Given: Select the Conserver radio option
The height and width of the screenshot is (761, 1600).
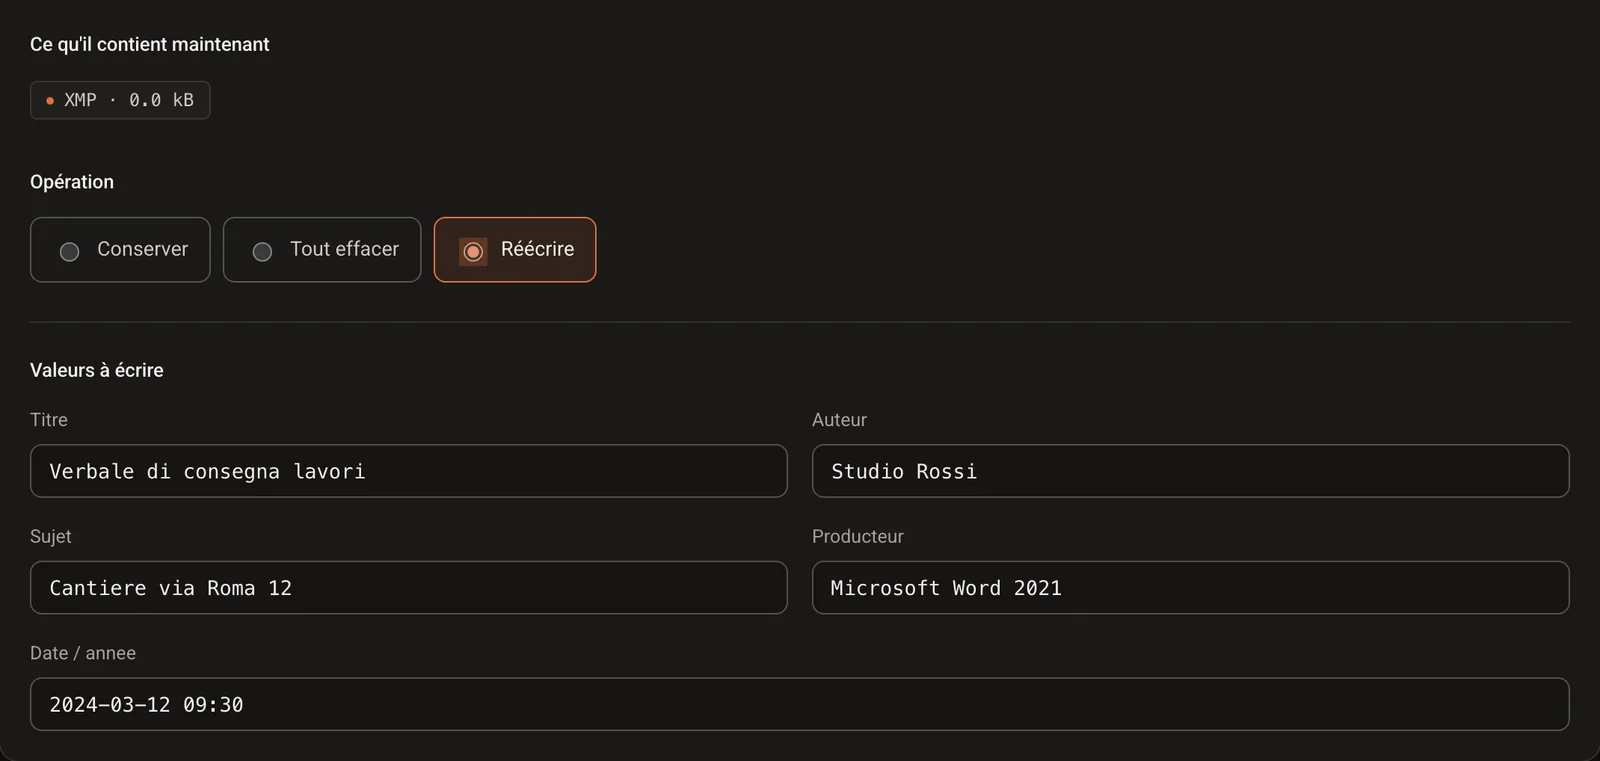Looking at the screenshot, I should tap(120, 250).
